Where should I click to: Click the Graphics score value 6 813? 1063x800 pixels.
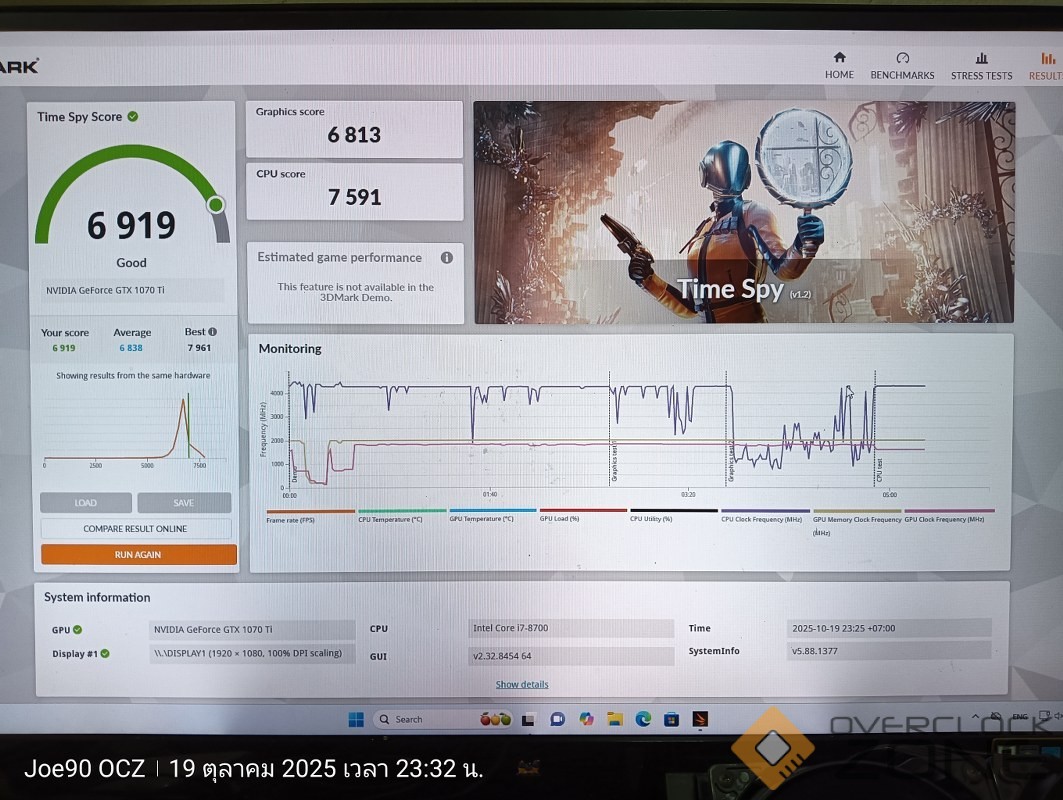point(354,135)
